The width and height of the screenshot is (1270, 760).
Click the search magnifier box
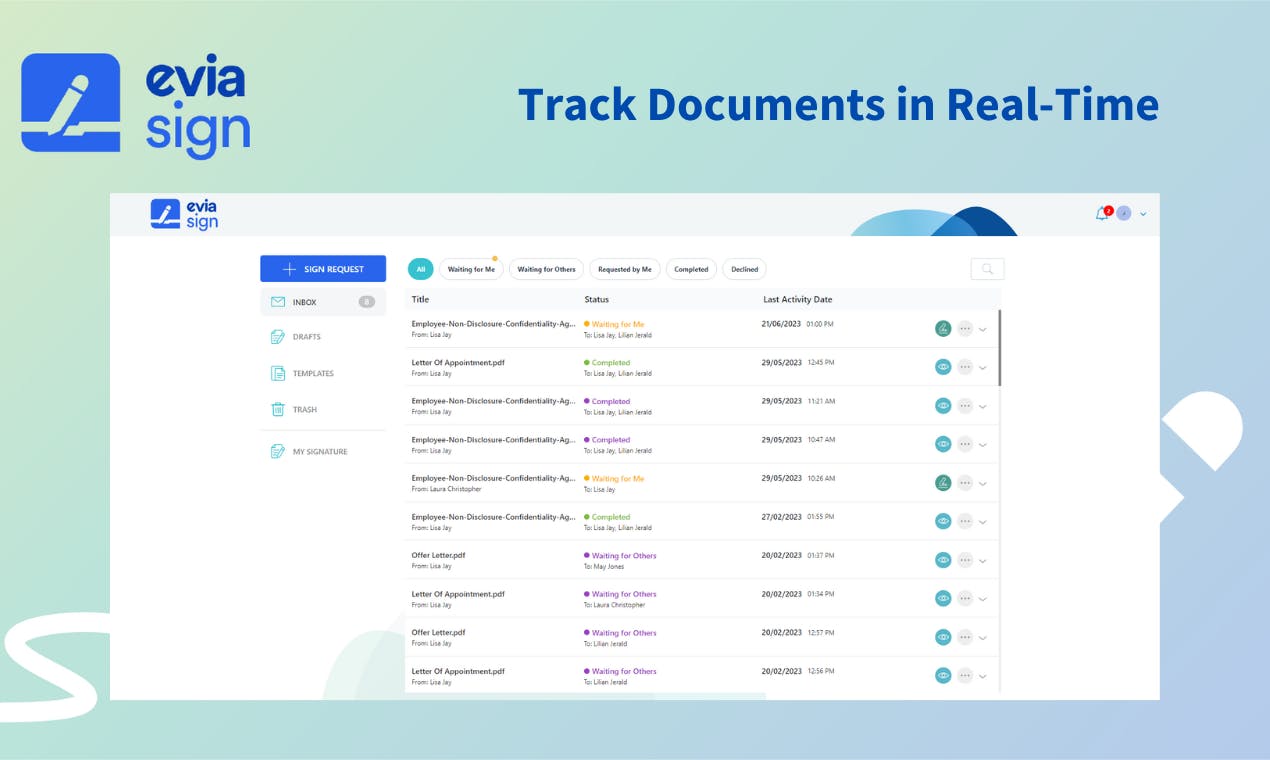point(987,269)
